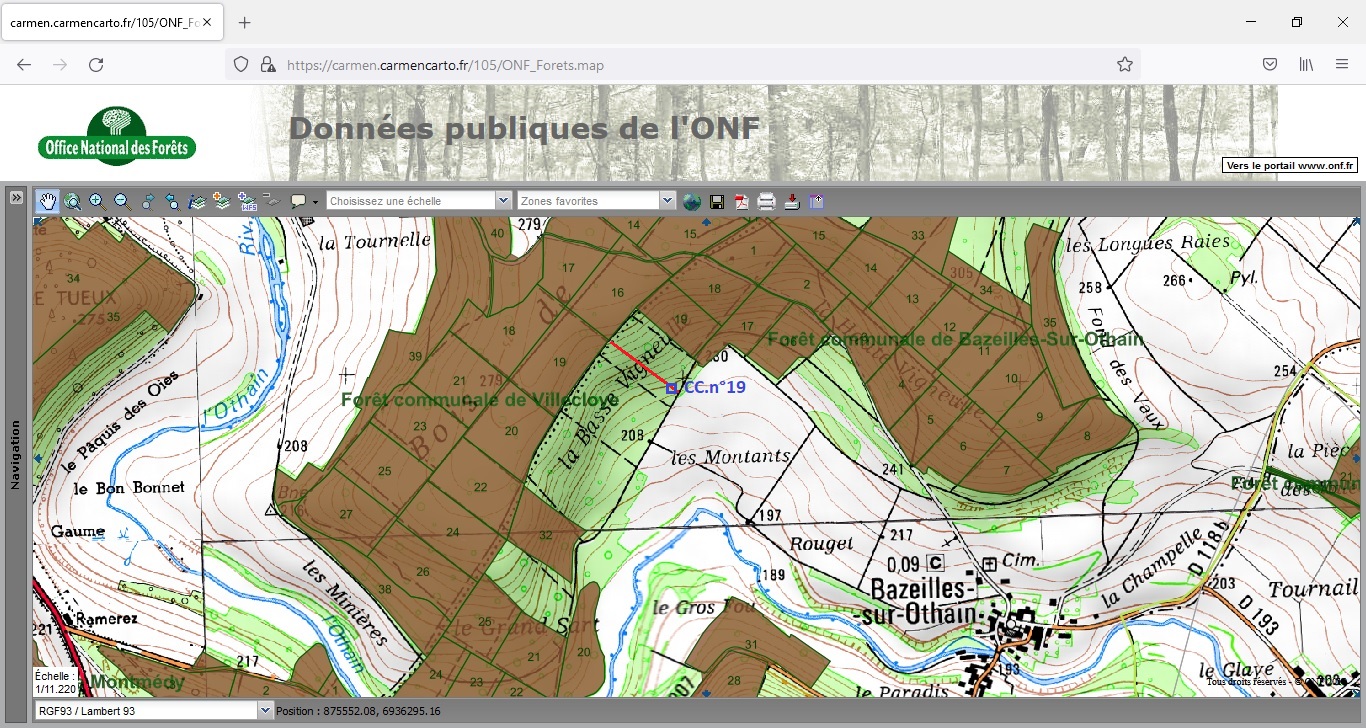Viewport: 1366px width, 728px height.
Task: Open the browser Library button
Action: [x=1306, y=64]
